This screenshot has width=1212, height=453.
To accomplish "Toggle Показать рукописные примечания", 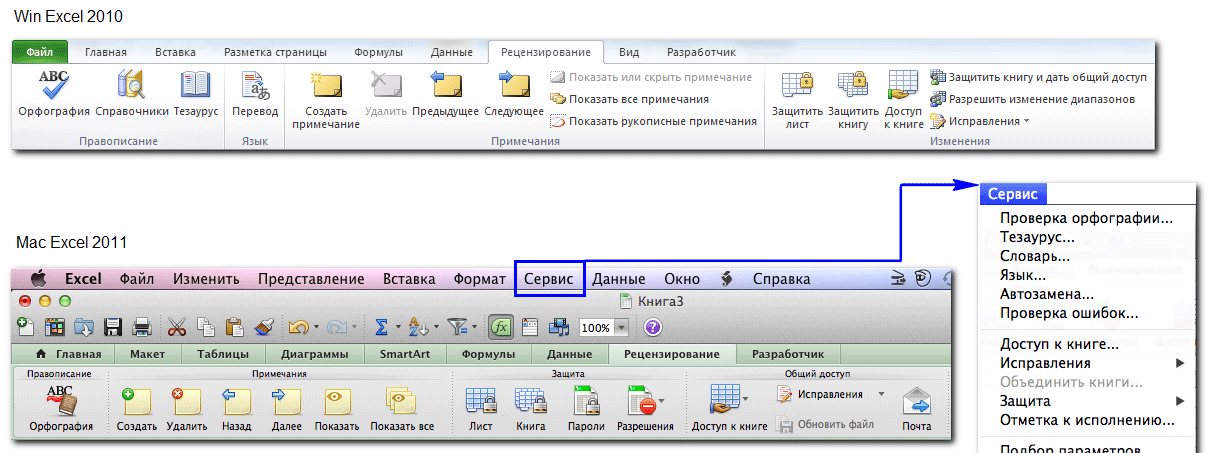I will click(x=653, y=121).
